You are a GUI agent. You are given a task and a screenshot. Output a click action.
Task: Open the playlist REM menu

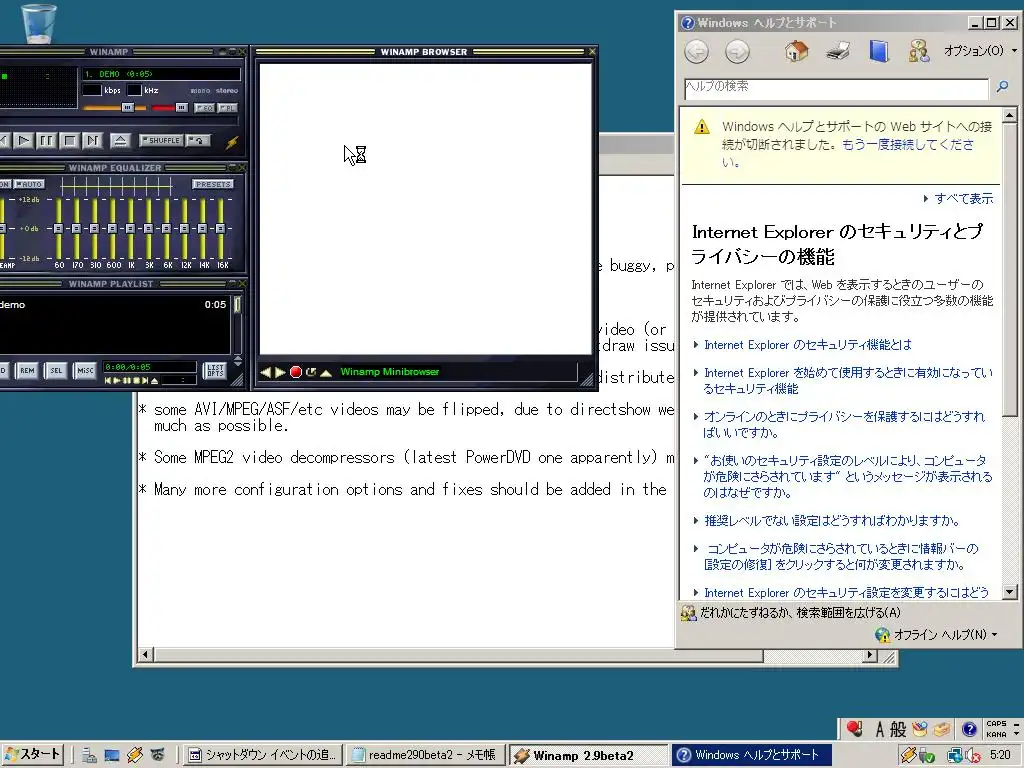pyautogui.click(x=27, y=370)
